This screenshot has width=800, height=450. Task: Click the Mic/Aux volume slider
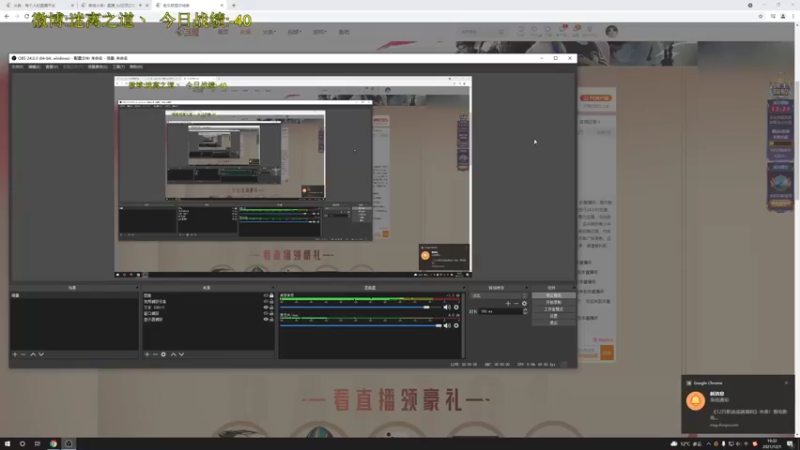[x=361, y=326]
